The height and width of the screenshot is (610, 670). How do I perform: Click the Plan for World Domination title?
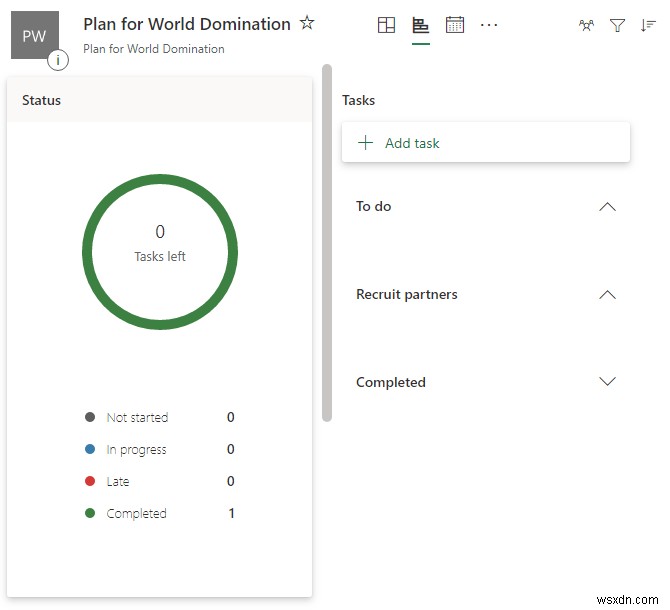click(187, 24)
